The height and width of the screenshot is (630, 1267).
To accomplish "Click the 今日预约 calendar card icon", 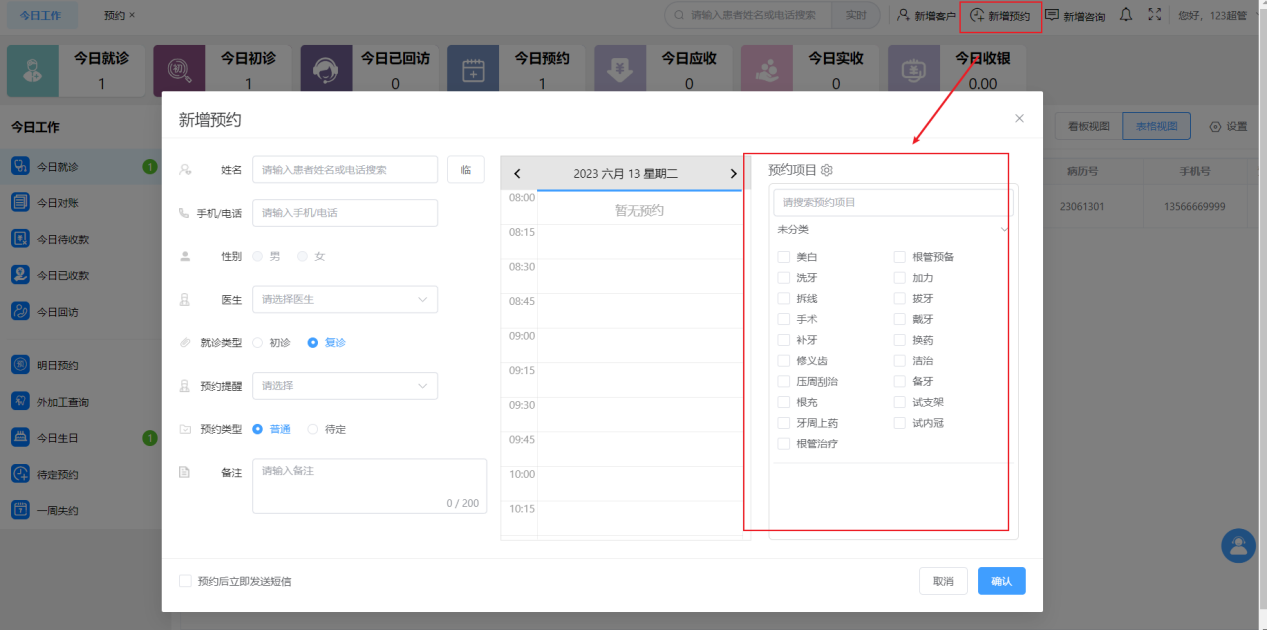I will pyautogui.click(x=473, y=71).
